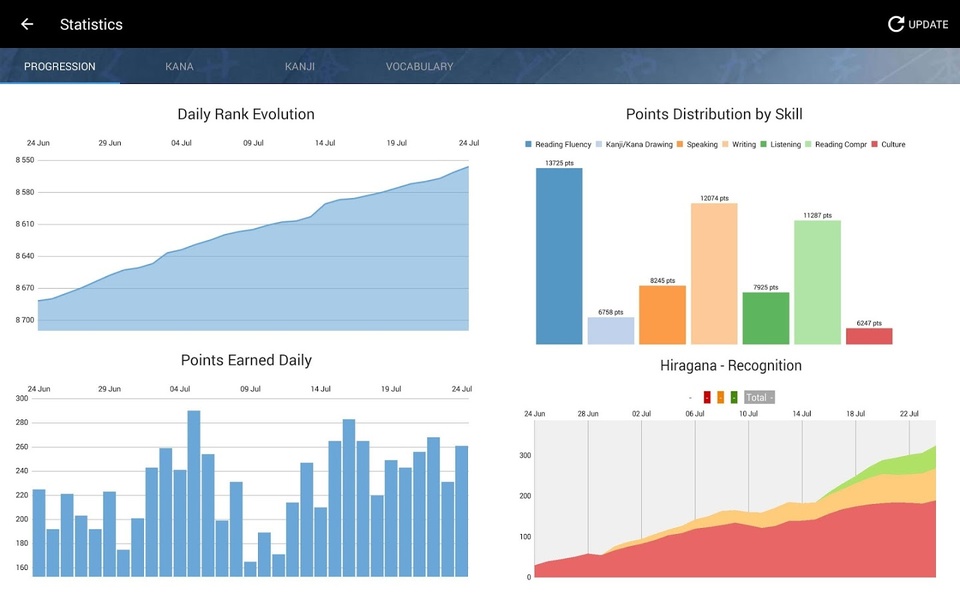Click the 'Kanji/Kana Drawing' legend text
The image size is (960, 600).
pos(639,144)
